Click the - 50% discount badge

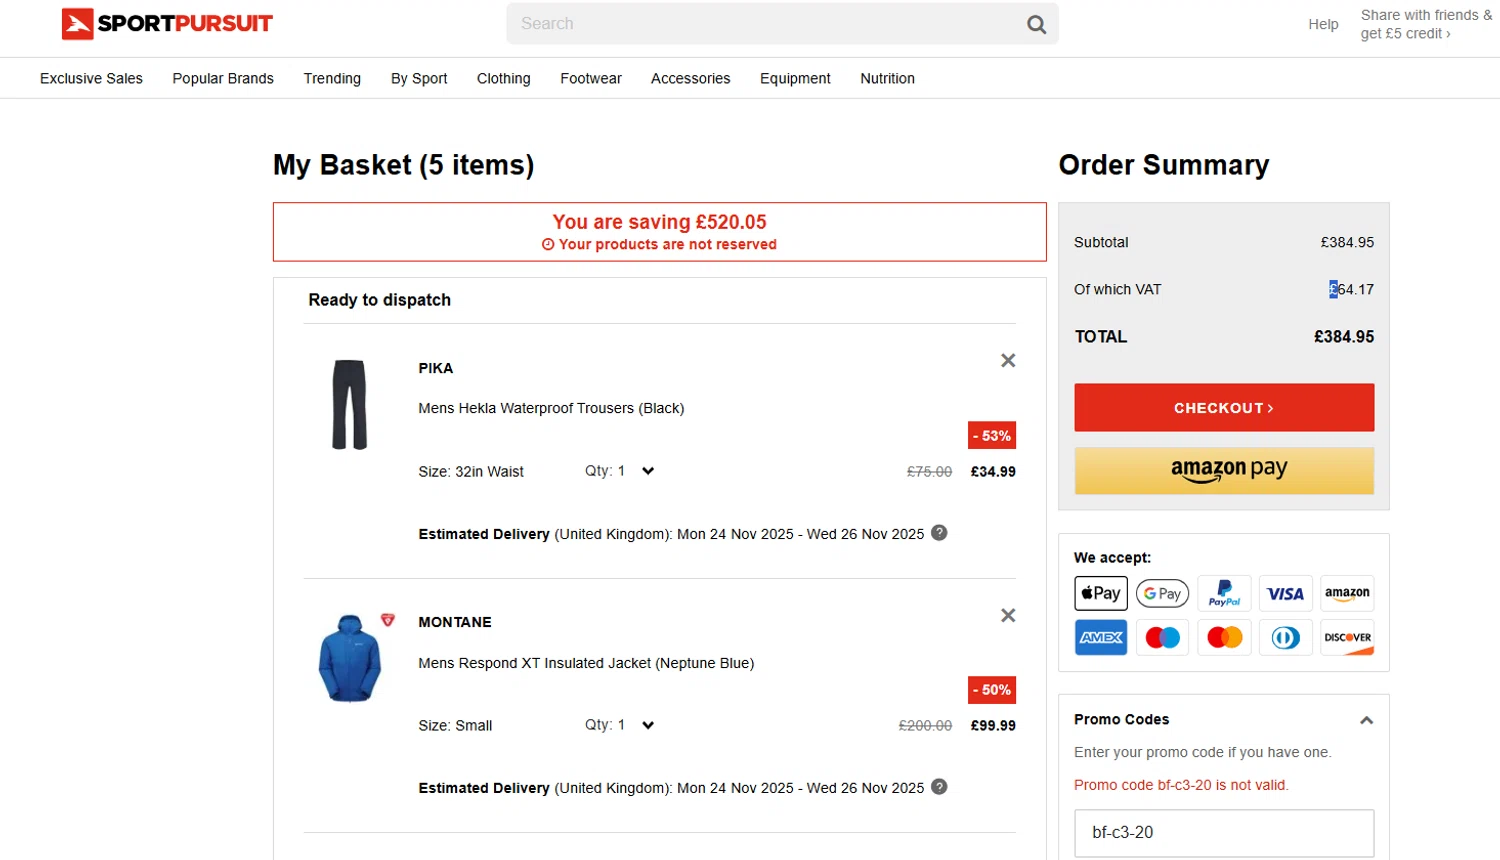point(992,690)
